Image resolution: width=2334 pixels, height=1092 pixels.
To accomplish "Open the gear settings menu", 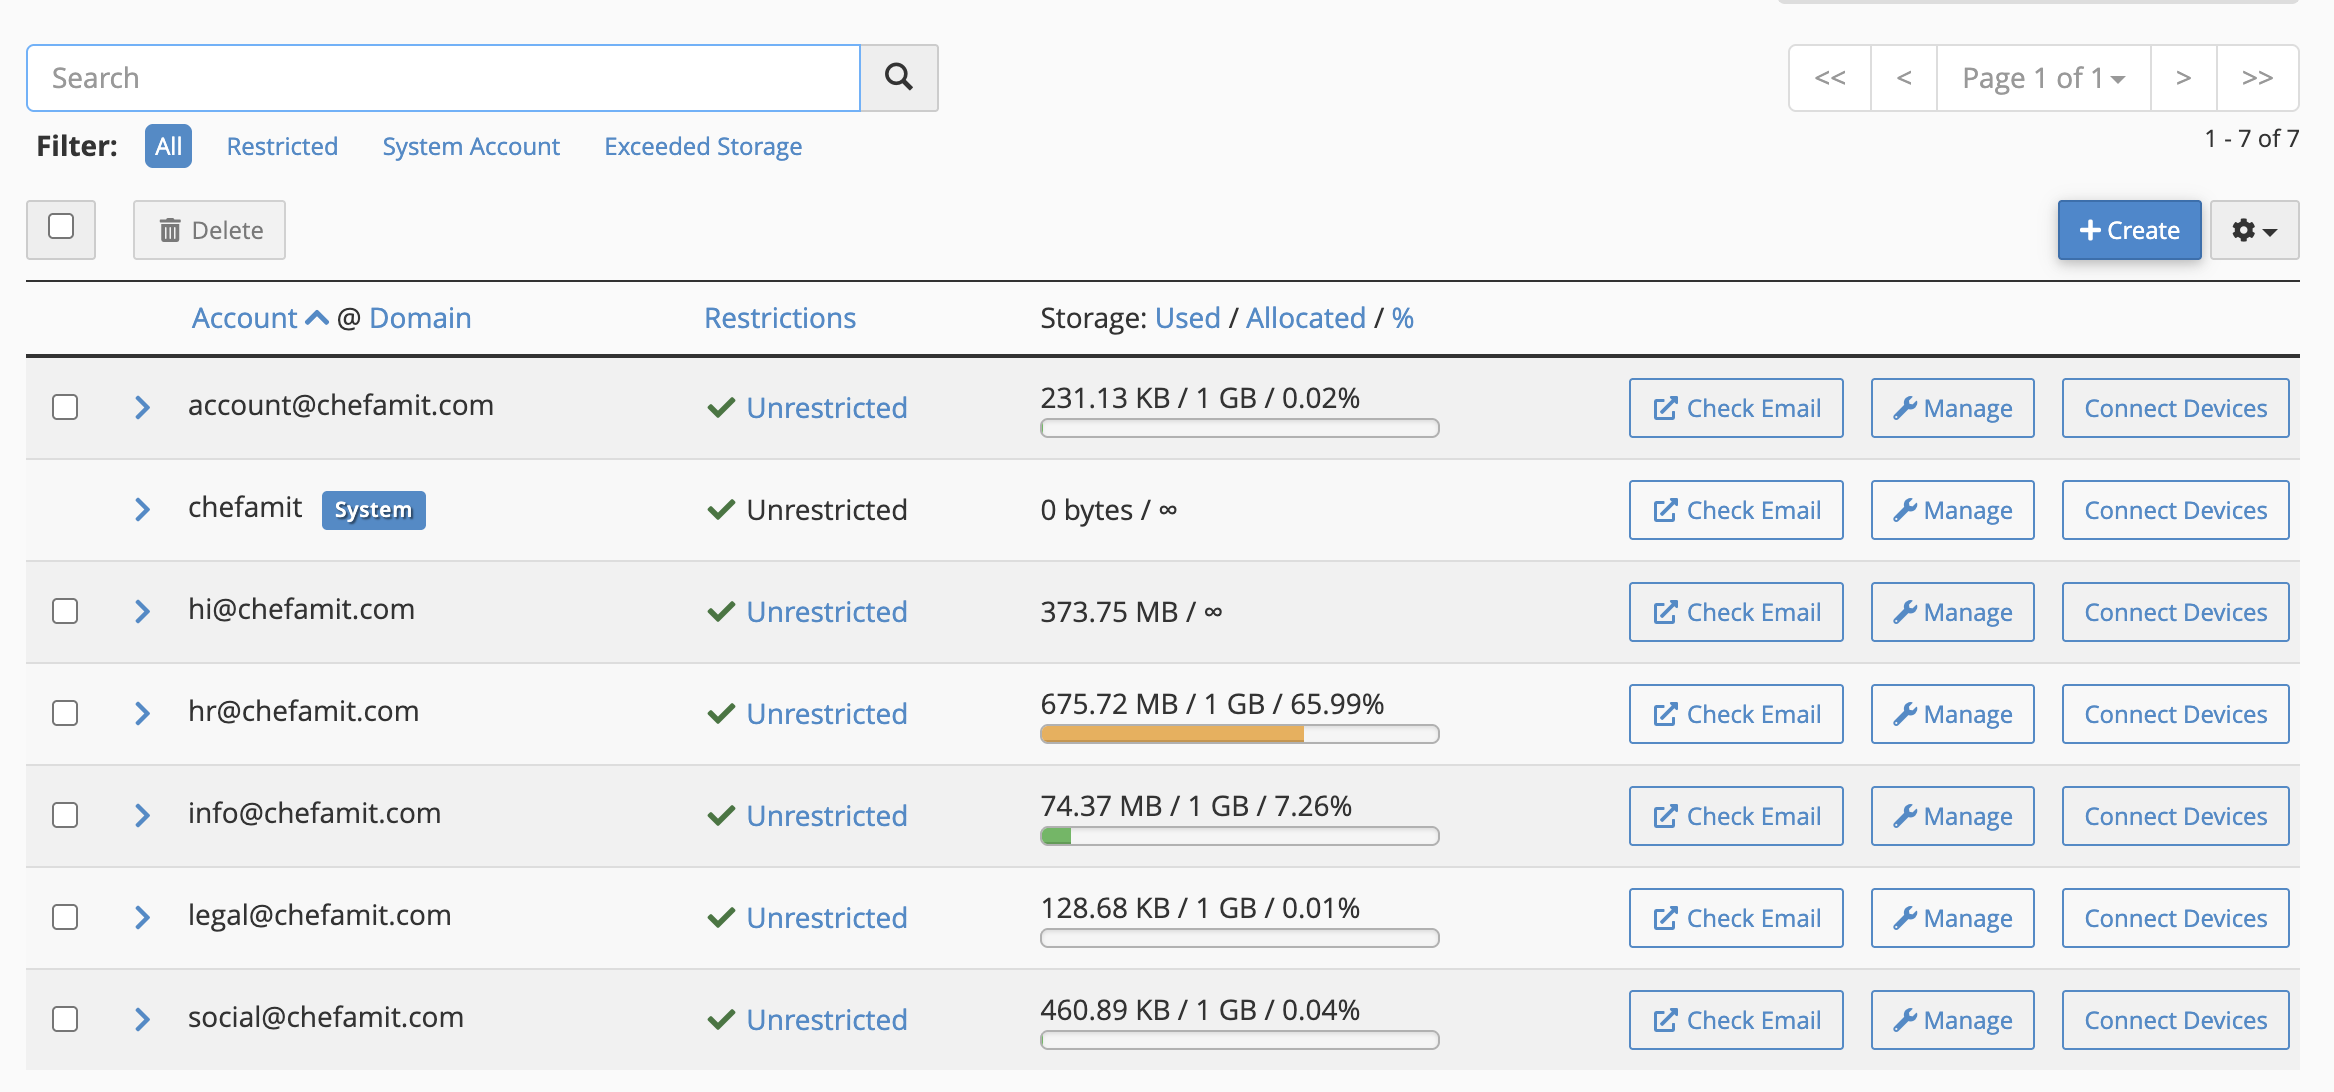I will coord(2253,230).
